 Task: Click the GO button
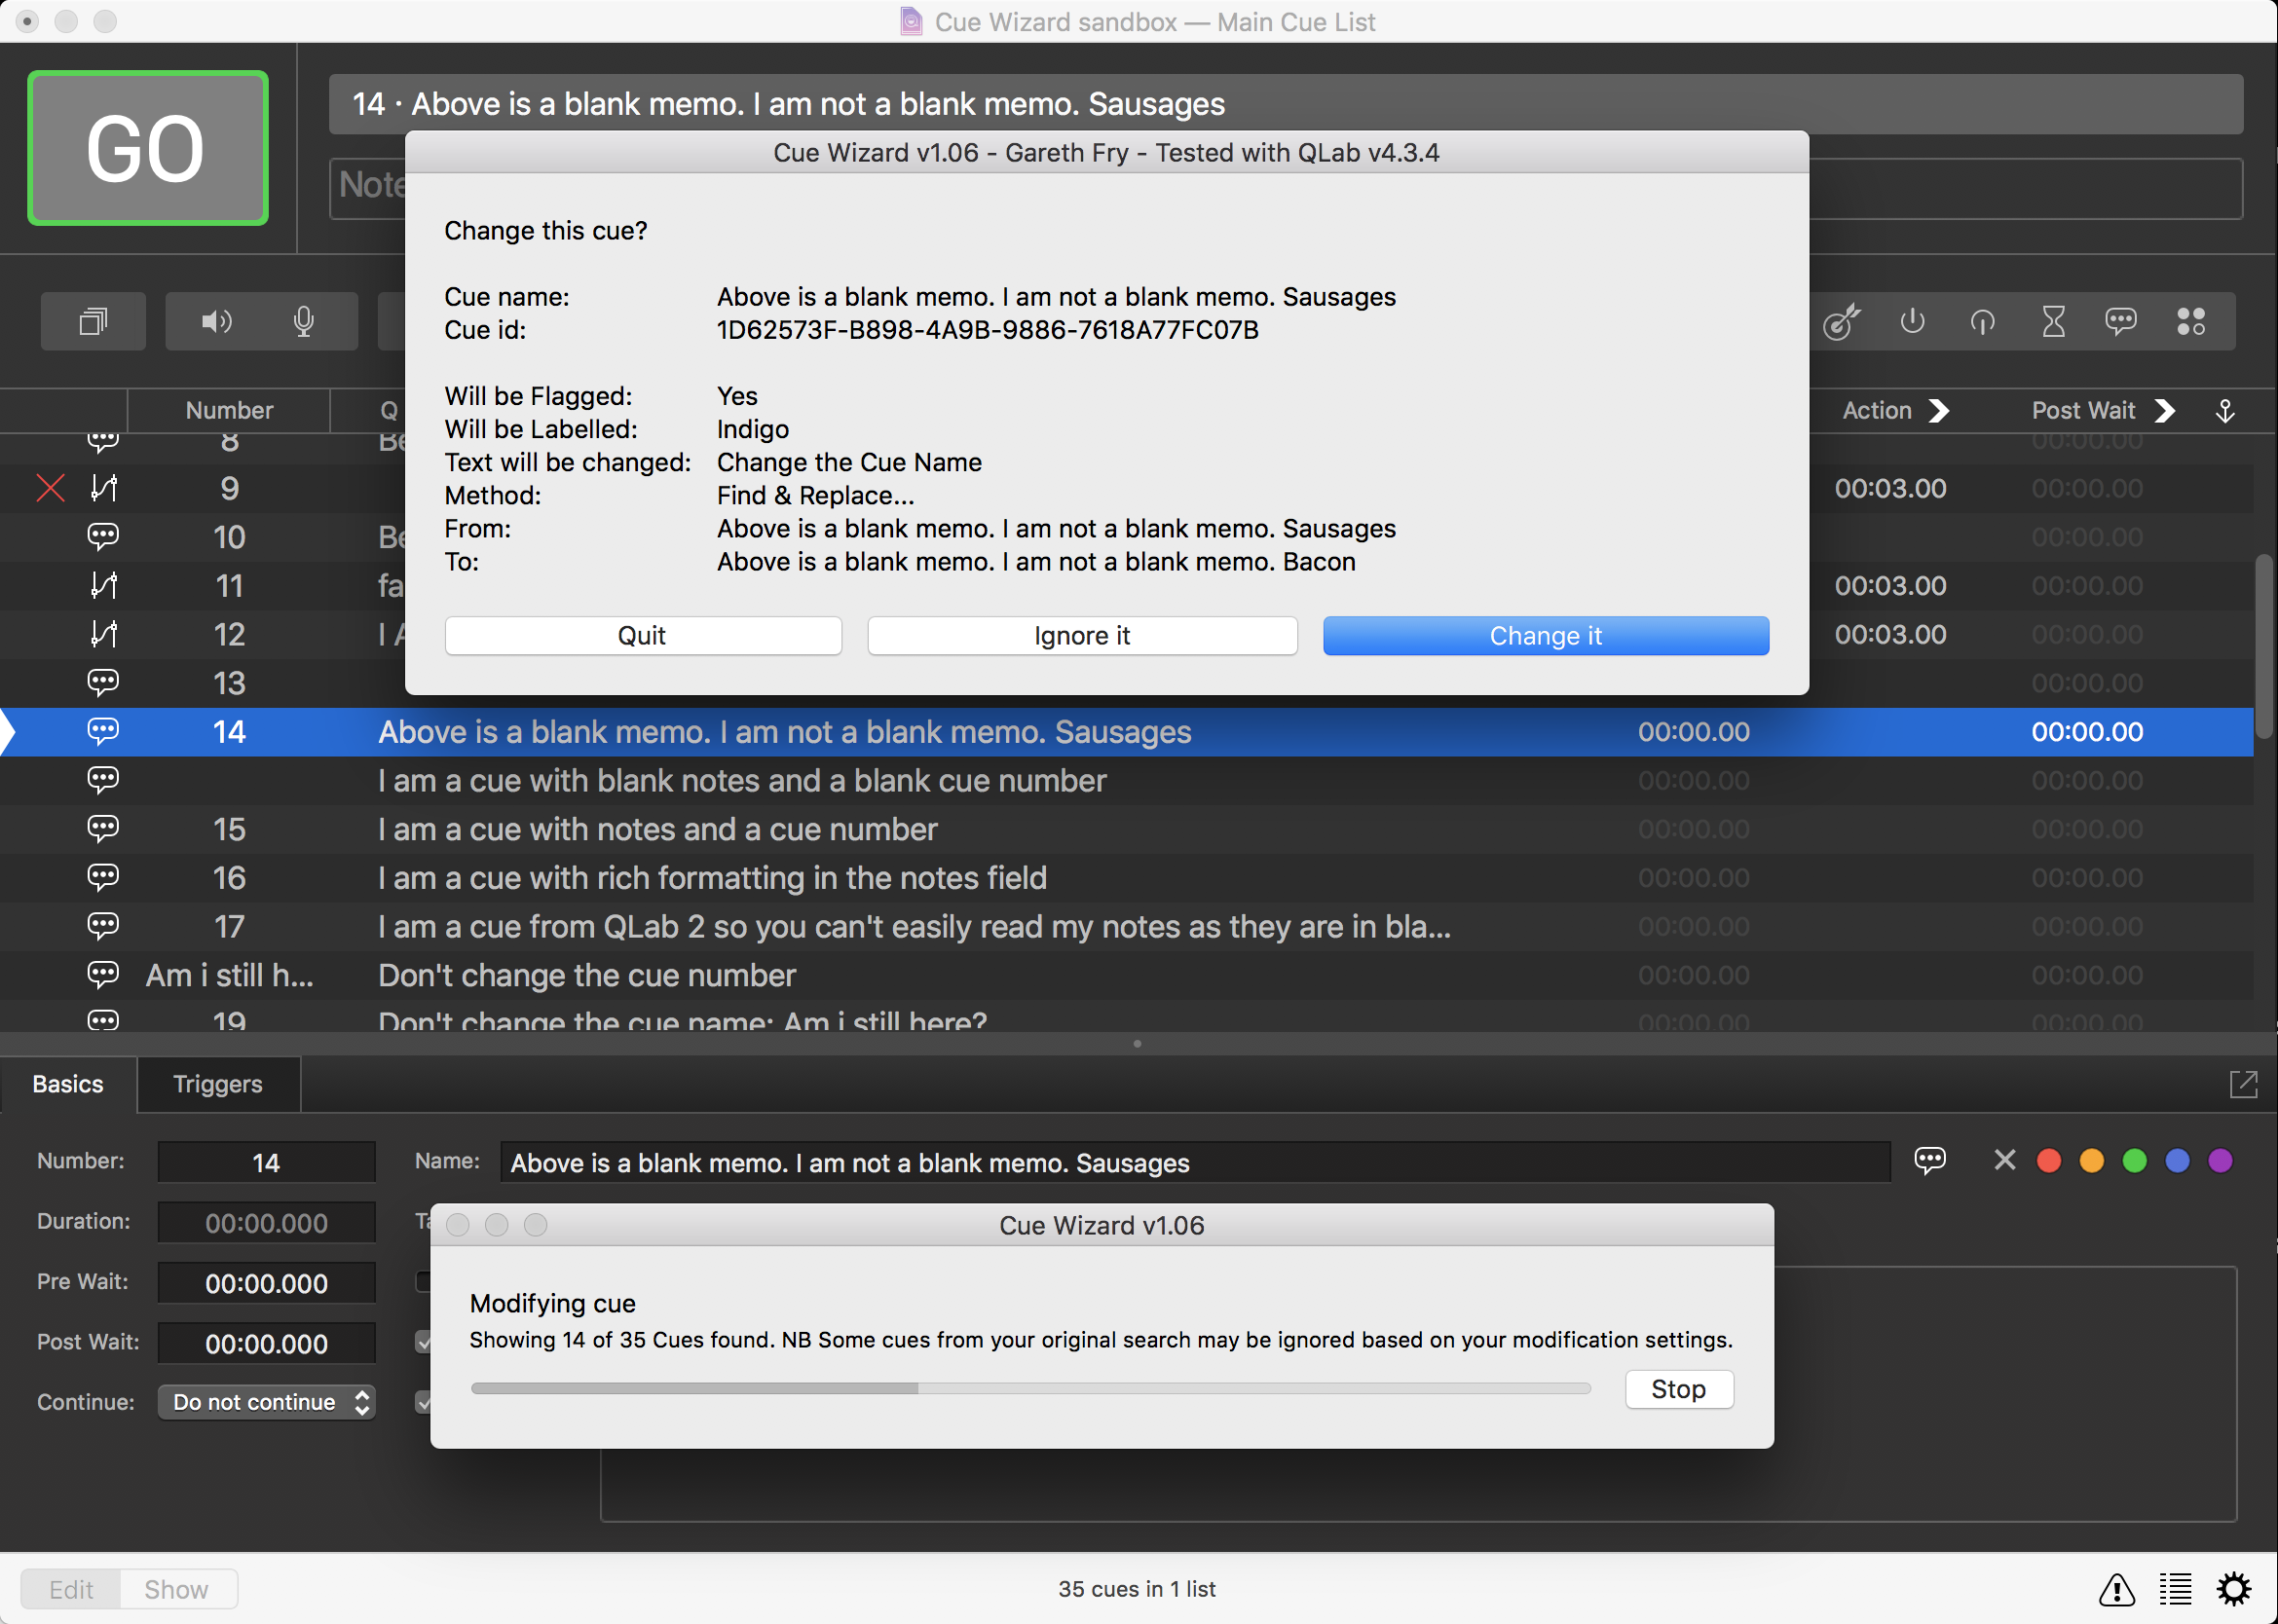click(x=147, y=148)
